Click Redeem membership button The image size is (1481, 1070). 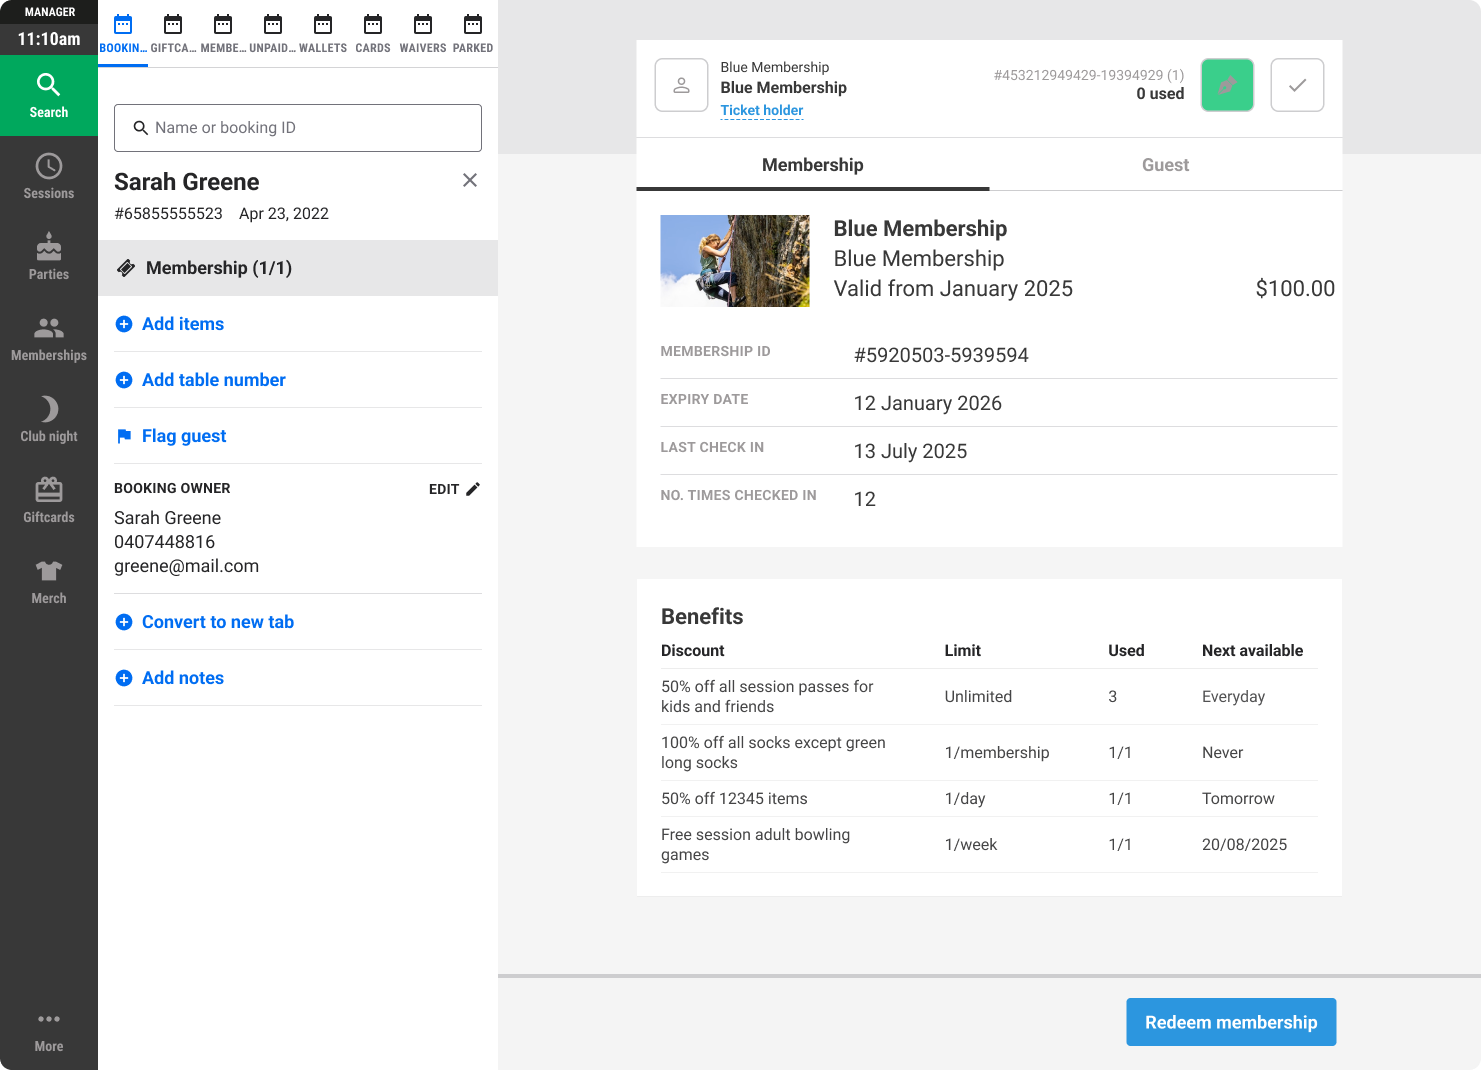click(x=1231, y=1022)
